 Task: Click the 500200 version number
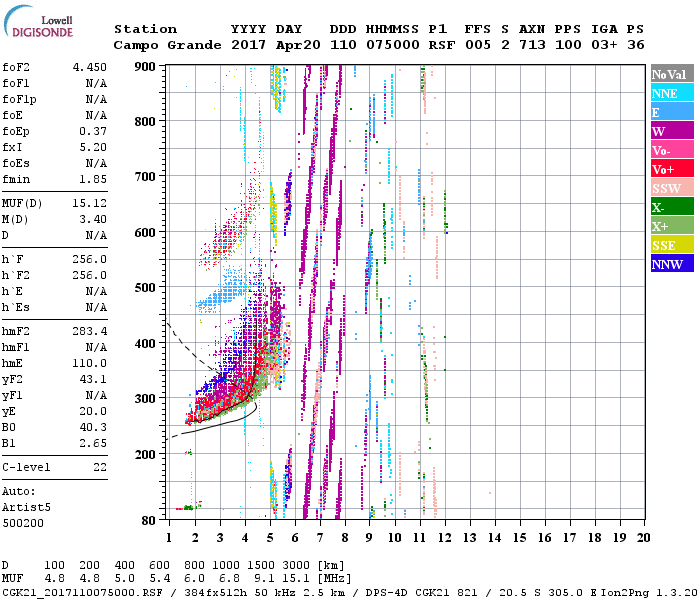point(23,523)
